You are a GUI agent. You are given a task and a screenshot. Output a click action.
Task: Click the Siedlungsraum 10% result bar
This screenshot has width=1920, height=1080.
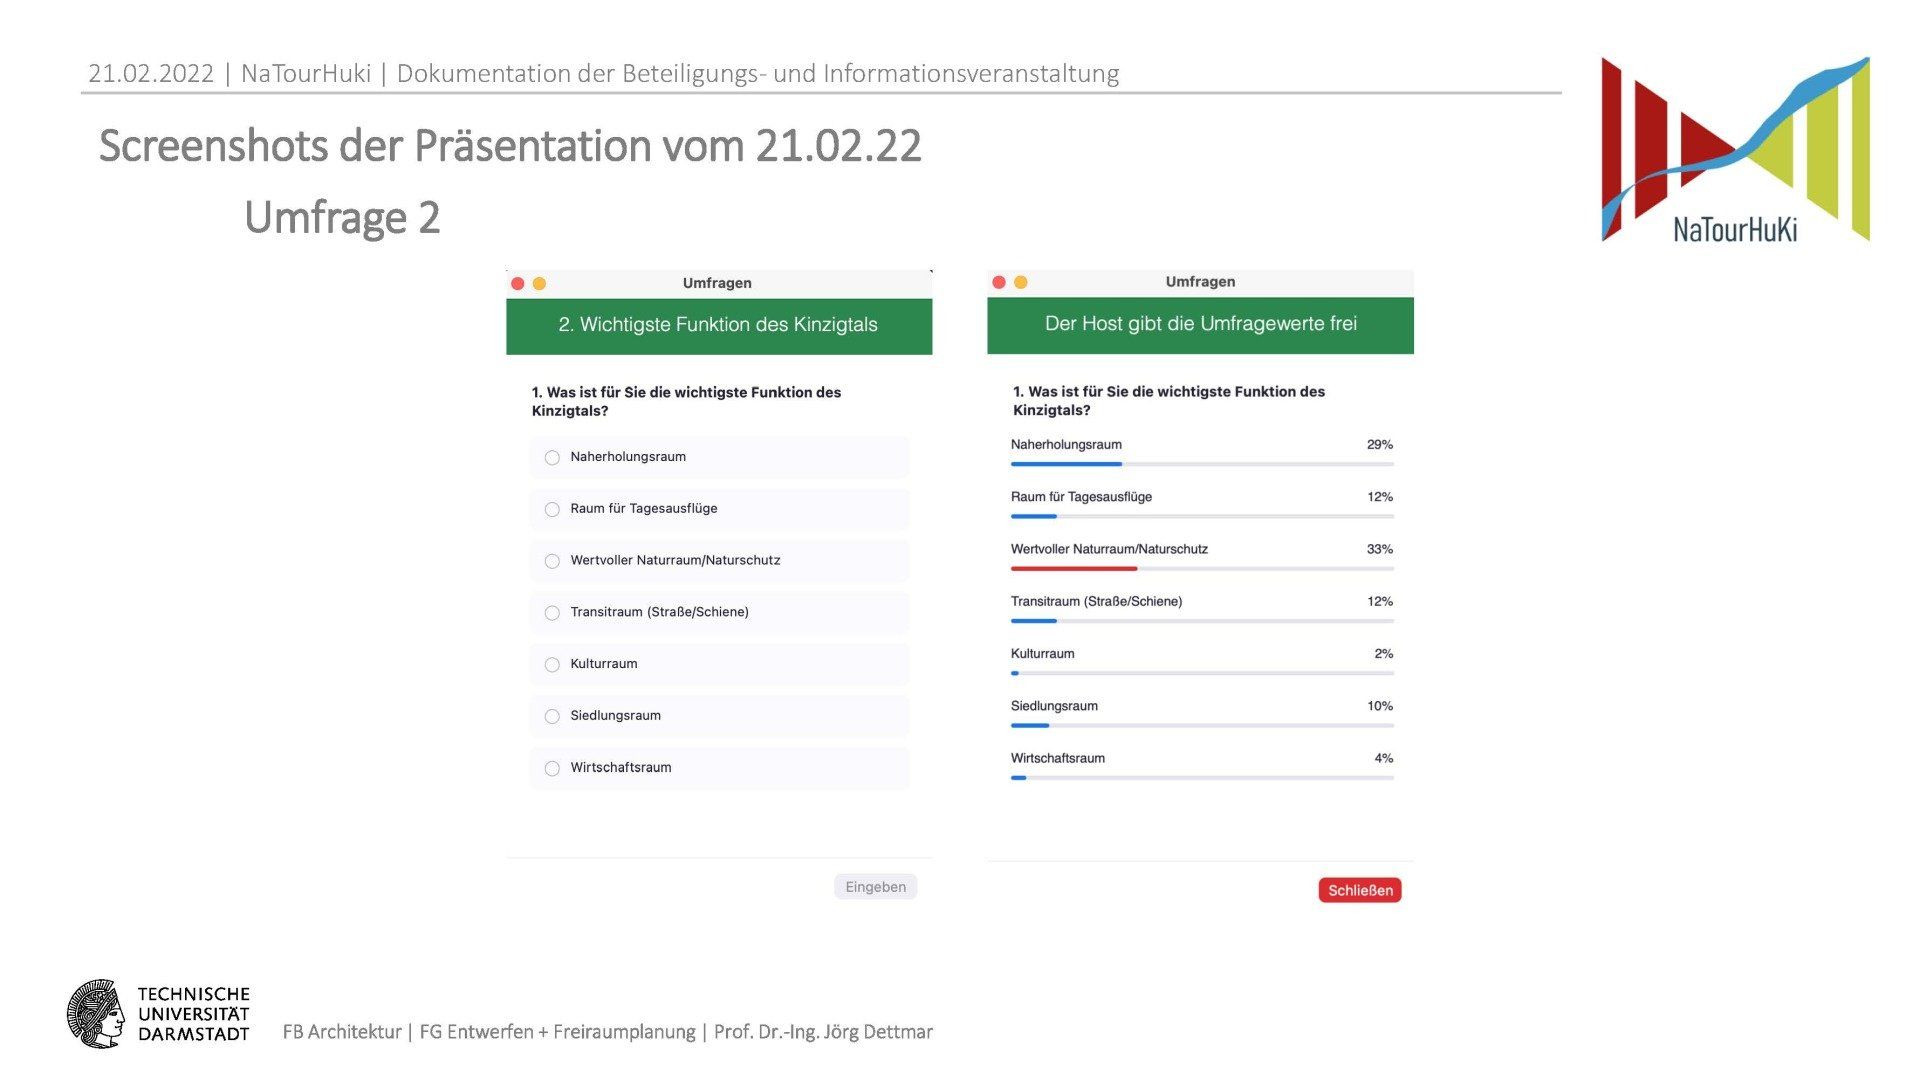(1202, 725)
